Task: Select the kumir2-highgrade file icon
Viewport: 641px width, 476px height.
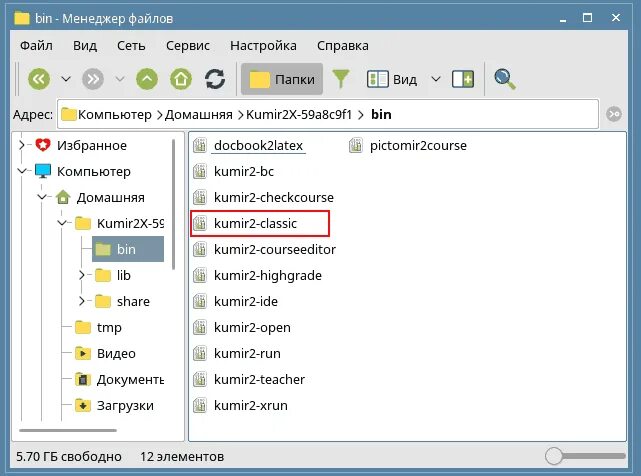Action: coord(200,275)
